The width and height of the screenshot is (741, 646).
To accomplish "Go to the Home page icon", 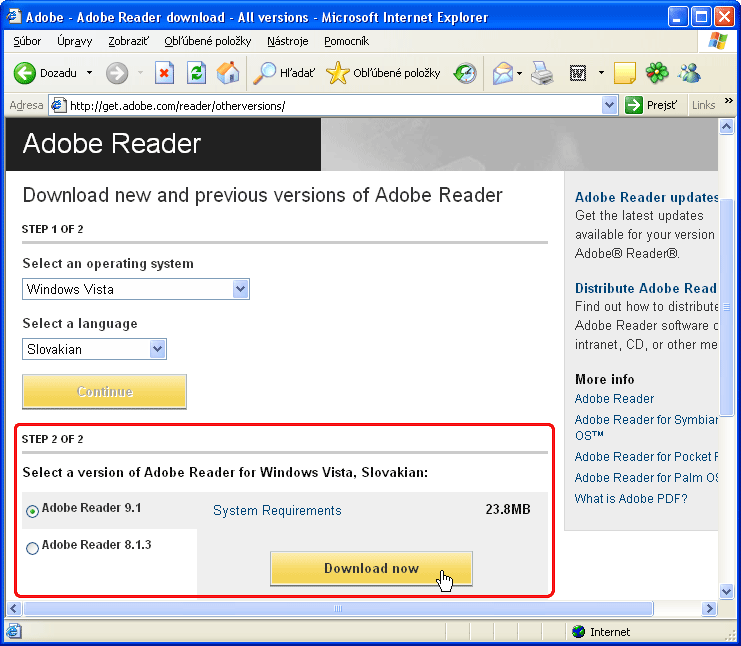I will pyautogui.click(x=228, y=73).
